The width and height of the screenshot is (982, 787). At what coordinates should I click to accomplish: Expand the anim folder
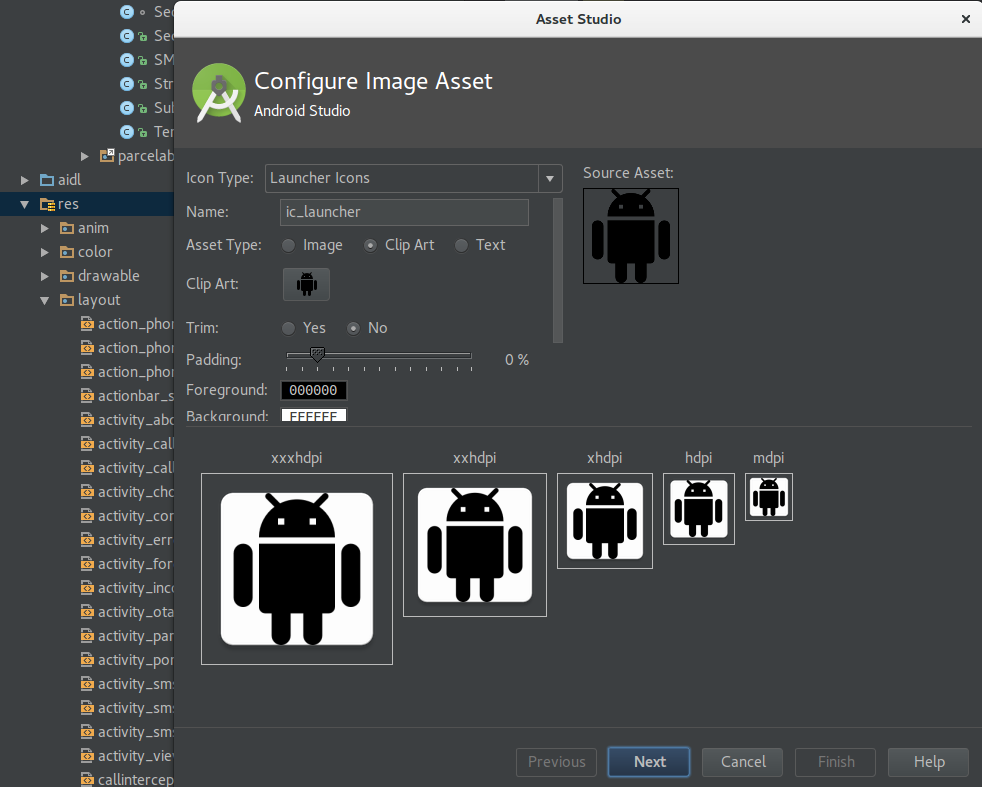click(x=44, y=229)
